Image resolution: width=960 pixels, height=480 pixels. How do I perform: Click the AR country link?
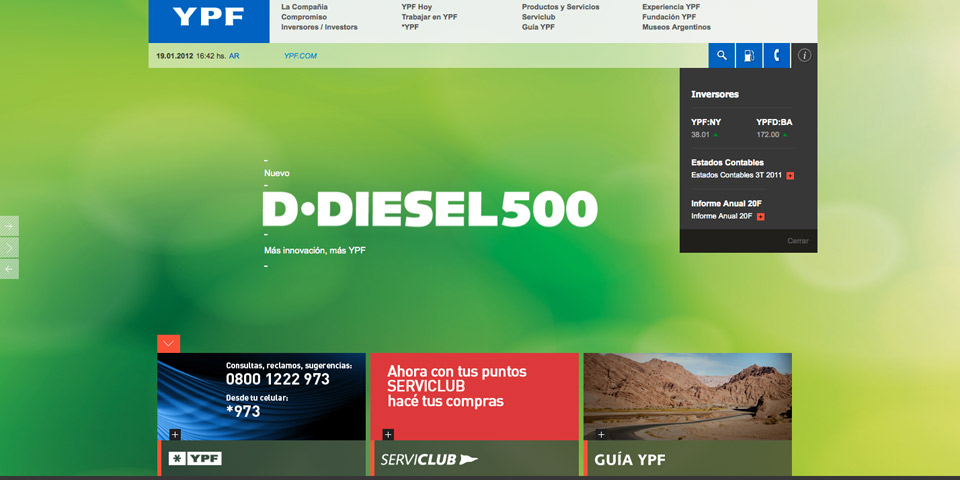pos(234,56)
